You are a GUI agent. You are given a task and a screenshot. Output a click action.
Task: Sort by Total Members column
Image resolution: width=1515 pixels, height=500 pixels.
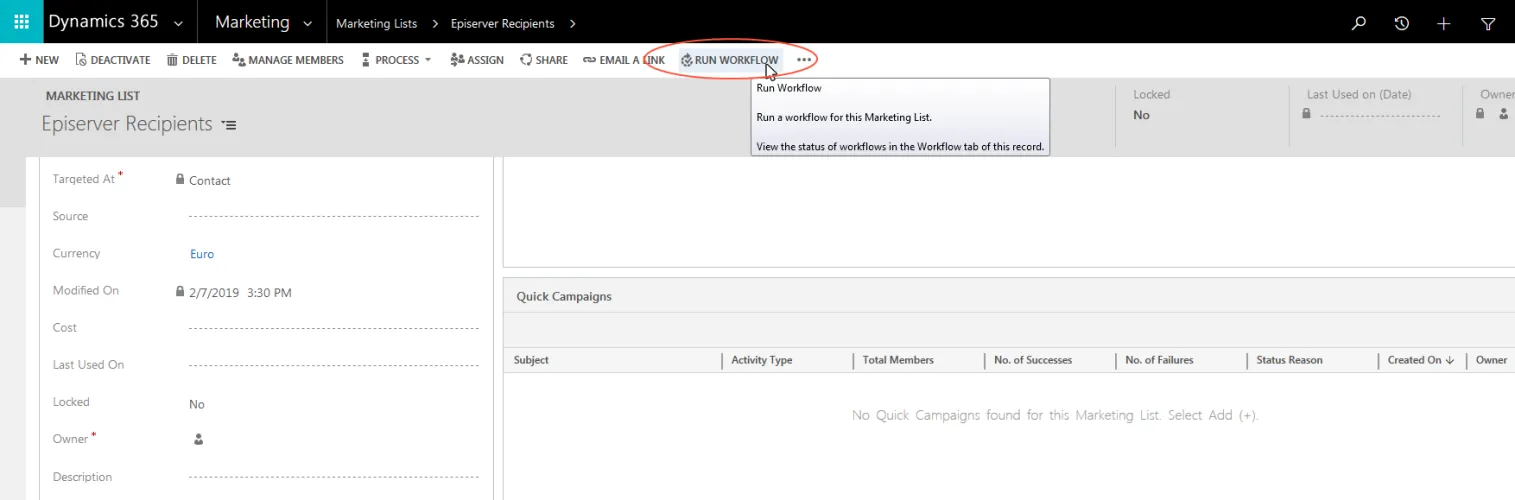898,360
